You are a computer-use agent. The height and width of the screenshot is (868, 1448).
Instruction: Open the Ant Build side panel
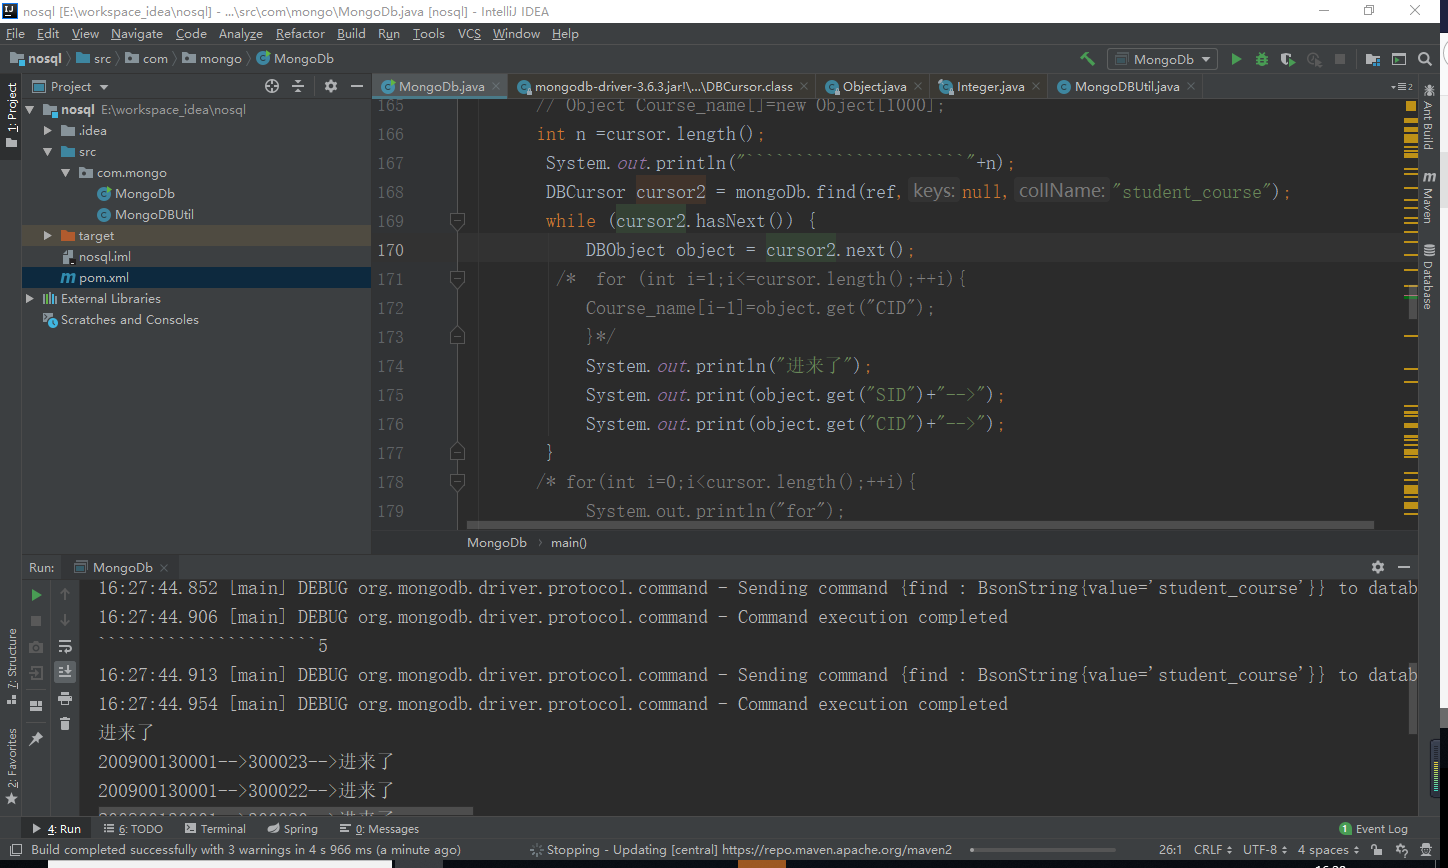pos(1428,117)
